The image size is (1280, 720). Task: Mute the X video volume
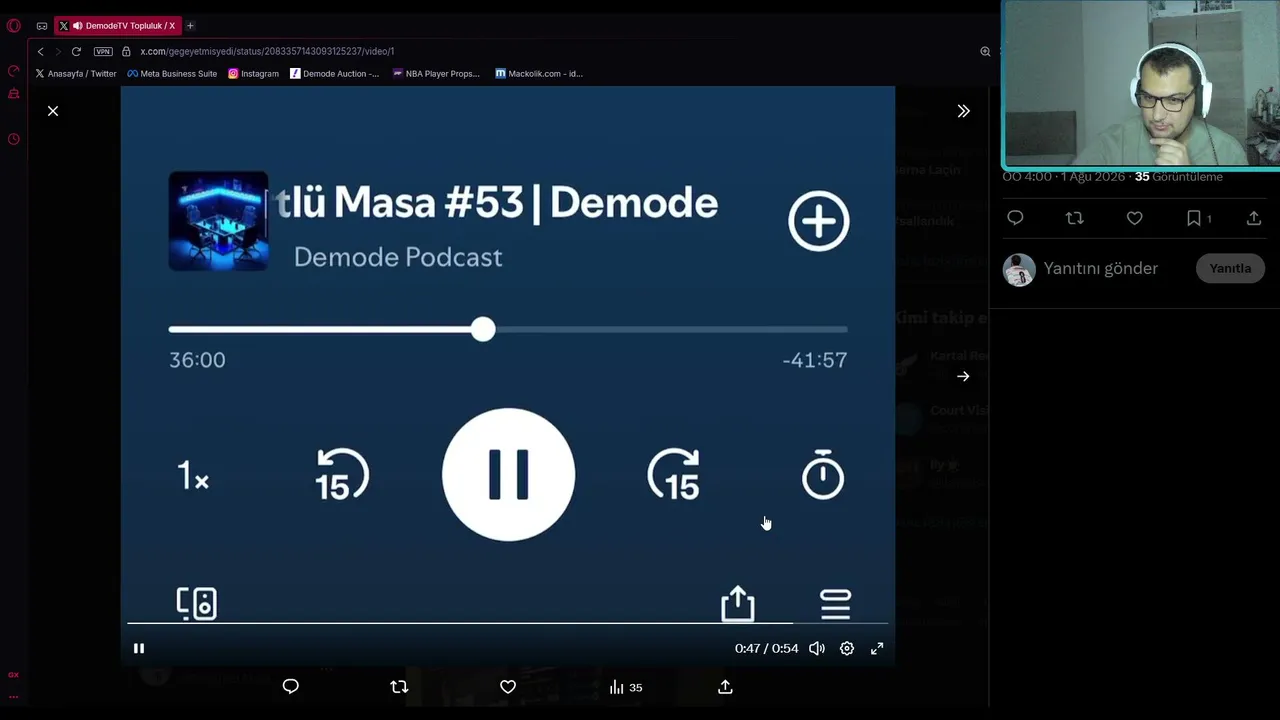click(817, 648)
